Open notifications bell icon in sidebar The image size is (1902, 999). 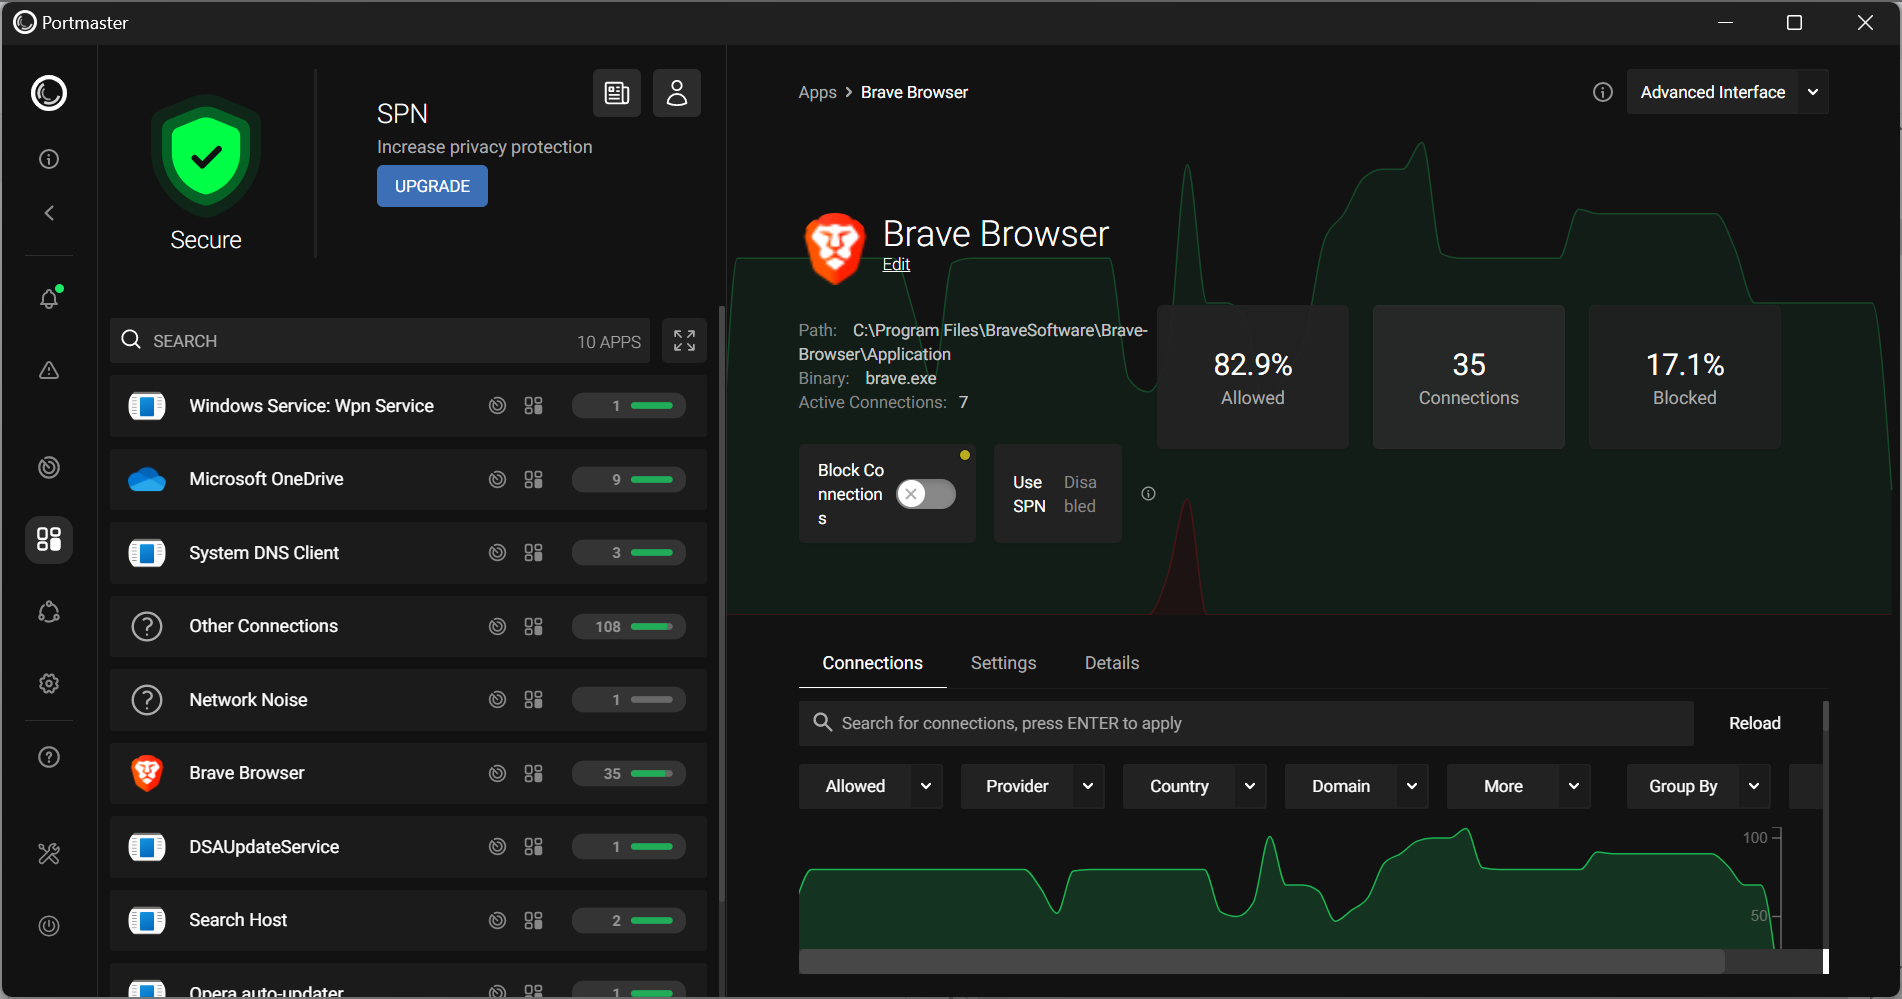click(x=49, y=298)
